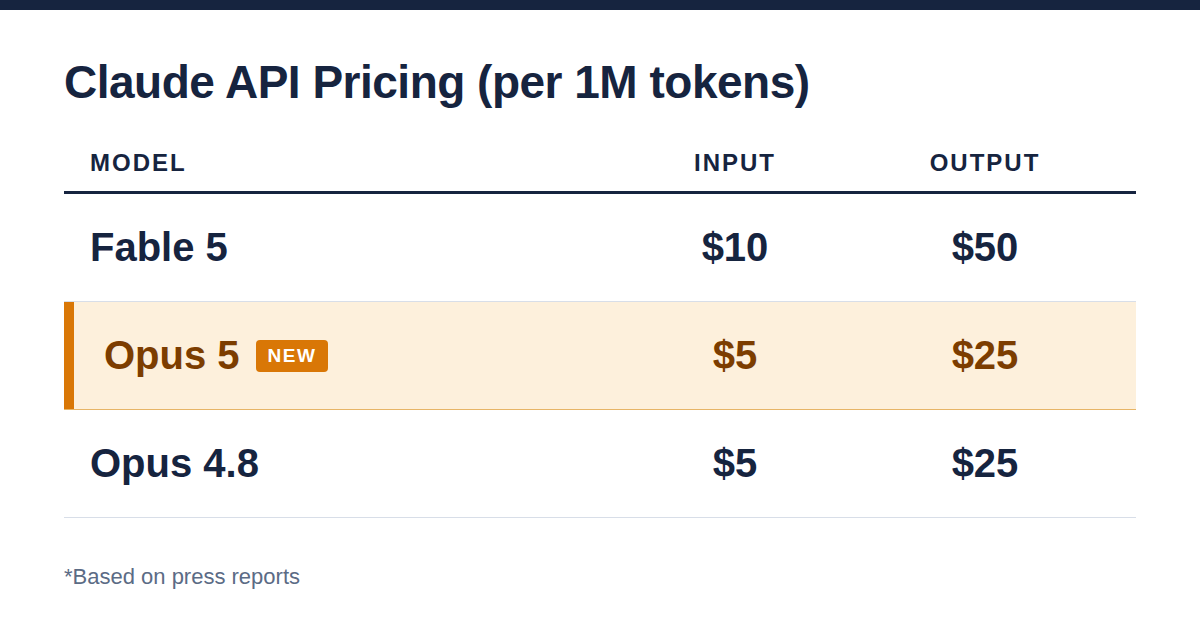Click the Fable 5 output price $50
The width and height of the screenshot is (1200, 630).
[985, 247]
